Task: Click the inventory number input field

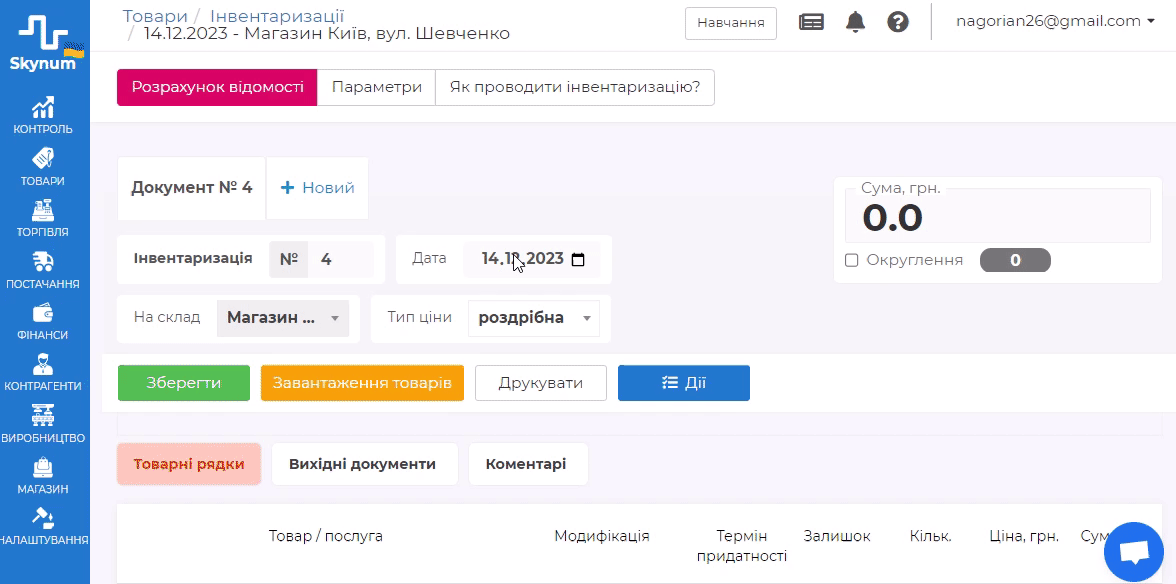Action: click(340, 259)
